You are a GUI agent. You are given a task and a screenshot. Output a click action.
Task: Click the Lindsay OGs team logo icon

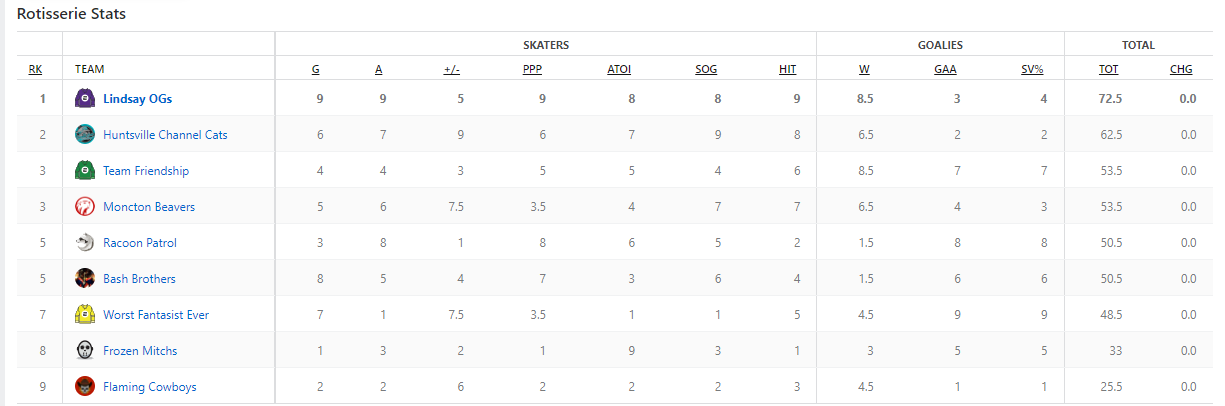click(x=85, y=99)
